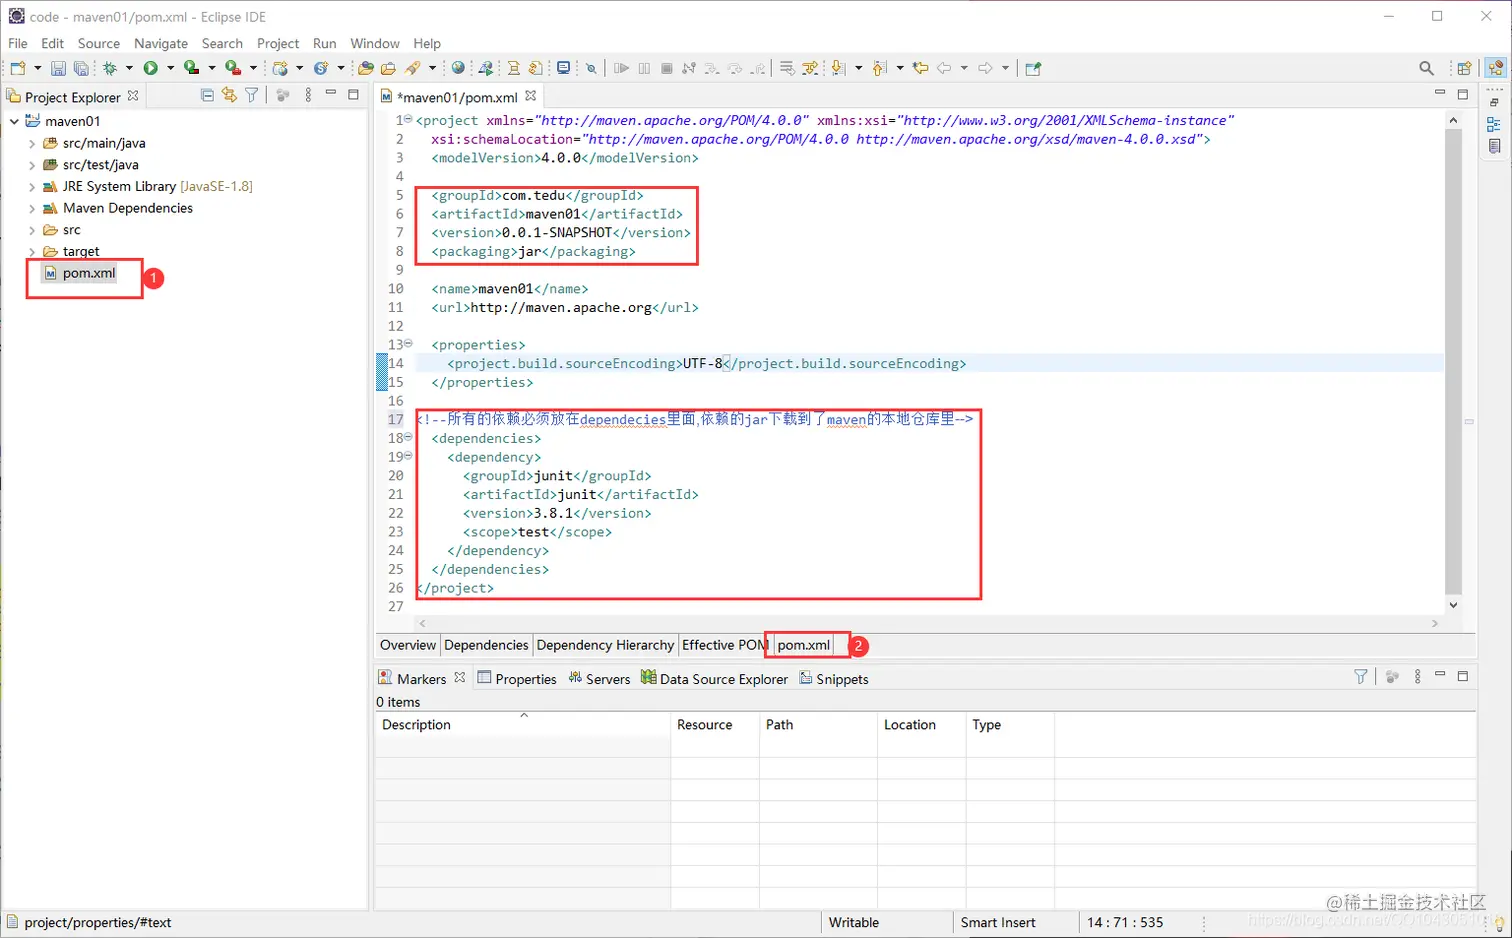The width and height of the screenshot is (1512, 938).
Task: Switch to the Data Source Explorer tab
Action: (714, 678)
